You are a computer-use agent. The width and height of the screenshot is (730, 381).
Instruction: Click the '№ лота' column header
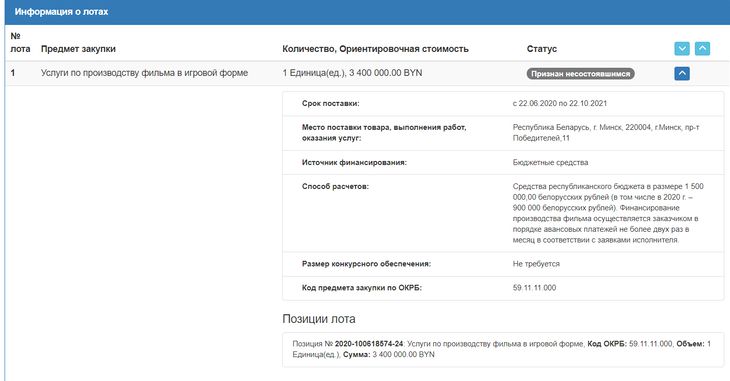coord(20,42)
